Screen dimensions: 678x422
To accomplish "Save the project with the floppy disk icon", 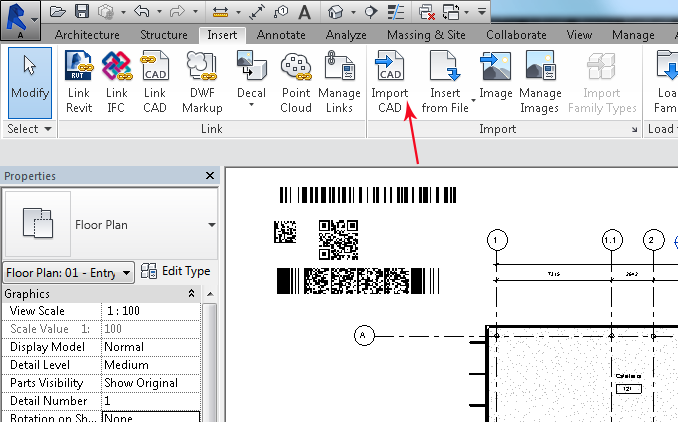I will (x=82, y=12).
